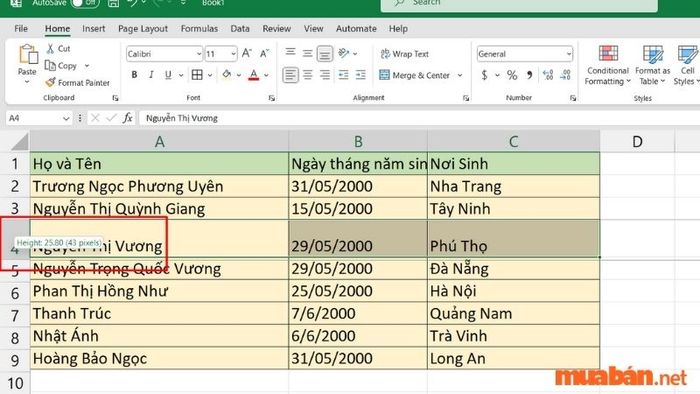This screenshot has height=394, width=700.
Task: Click the Copy icon
Action: [50, 66]
